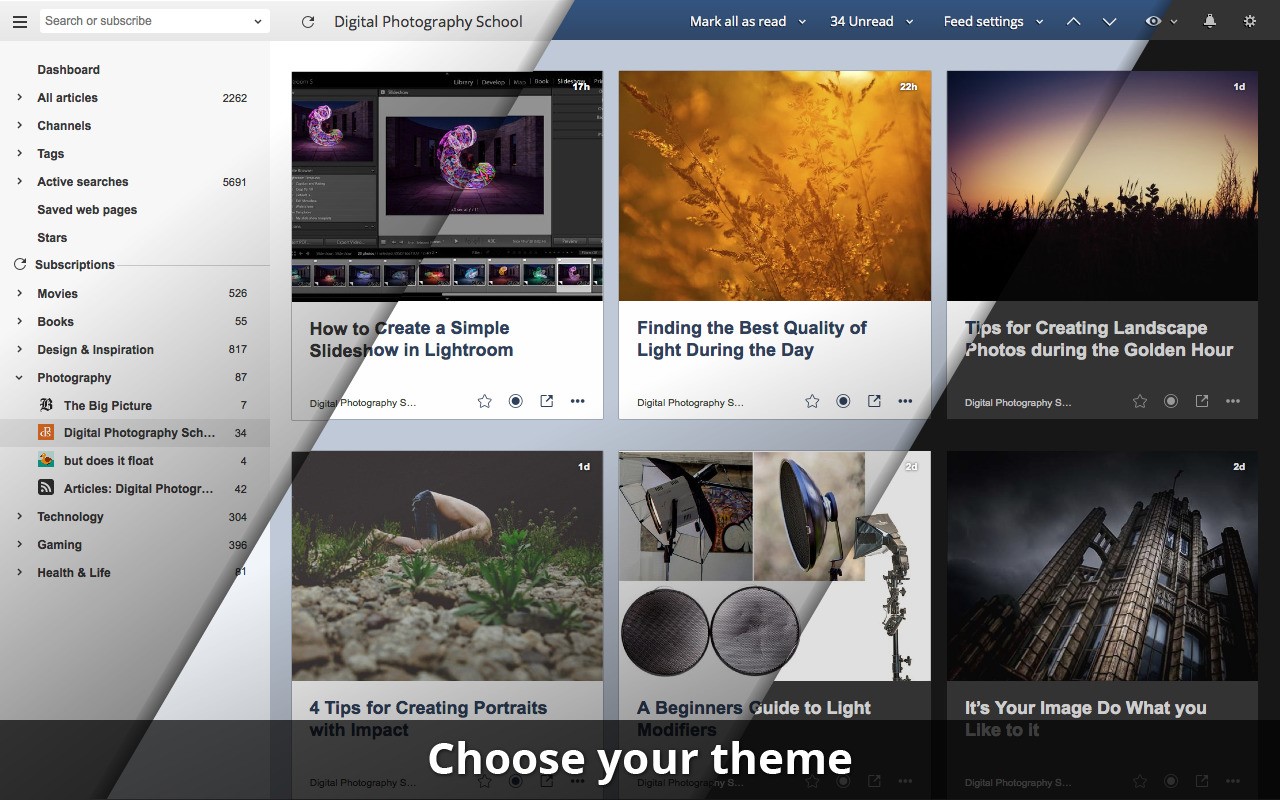Expand the Channels section
This screenshot has height=800, width=1280.
[20, 125]
